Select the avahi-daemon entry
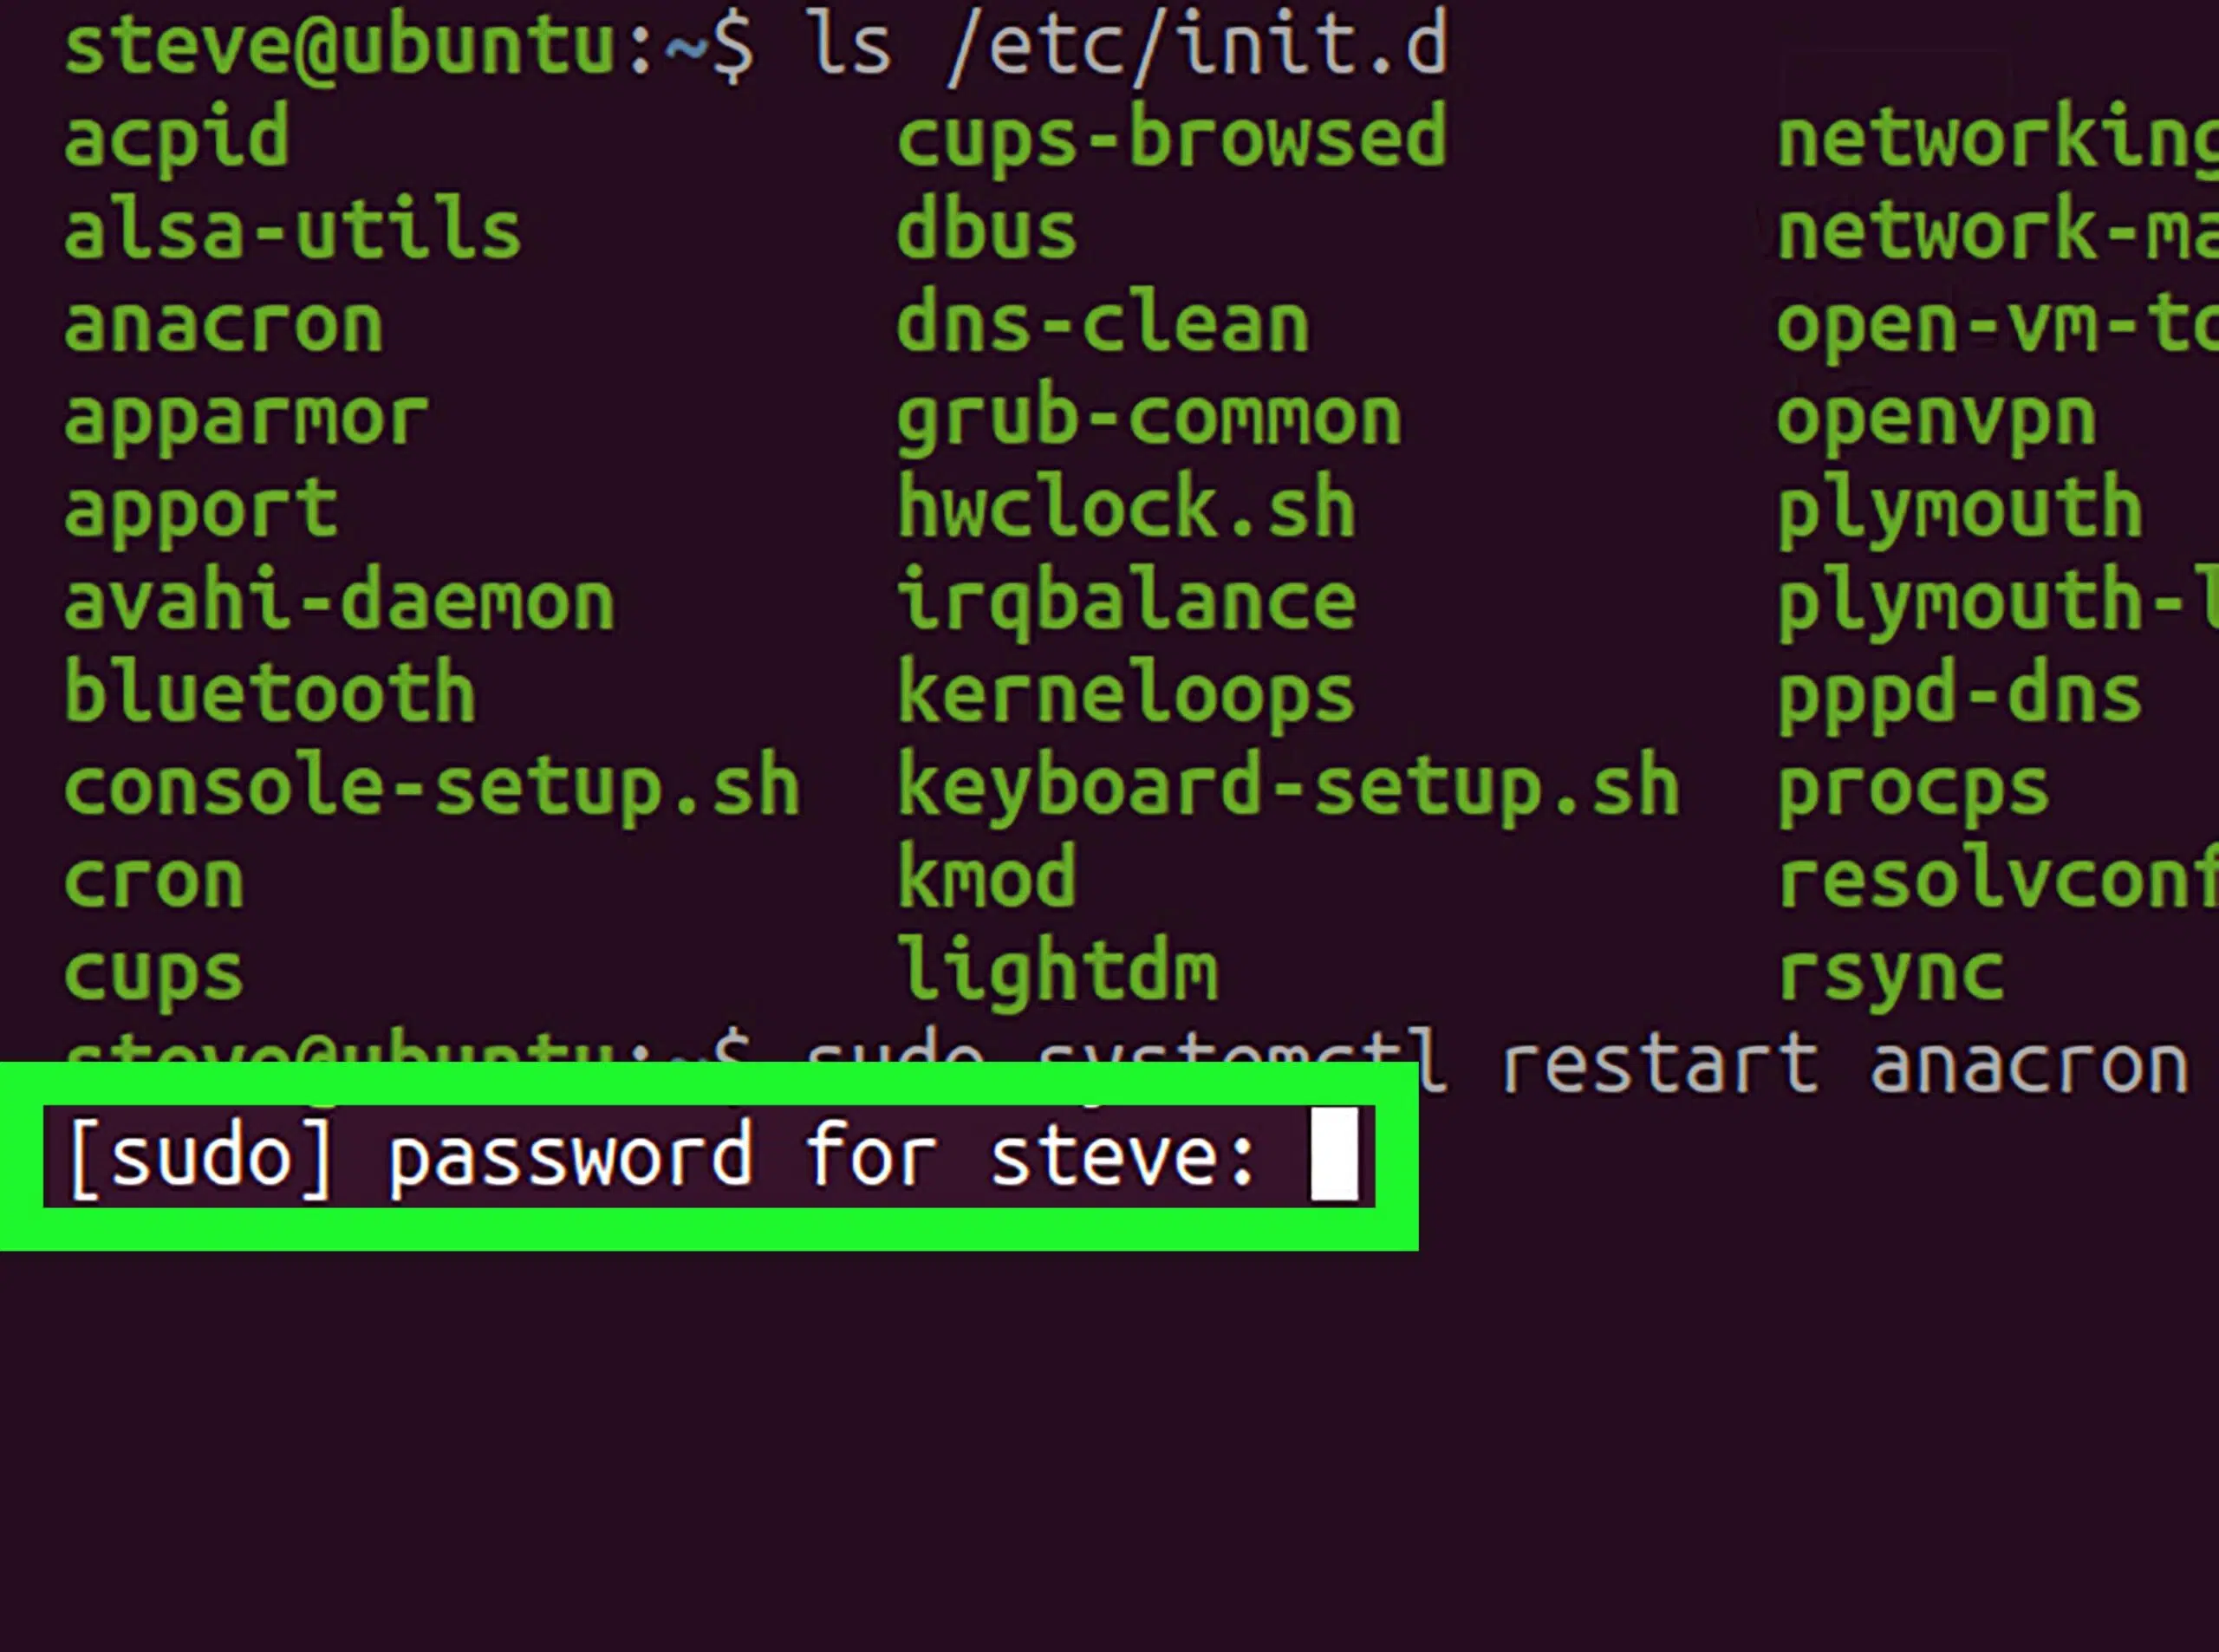The width and height of the screenshot is (2219, 1652). (339, 603)
